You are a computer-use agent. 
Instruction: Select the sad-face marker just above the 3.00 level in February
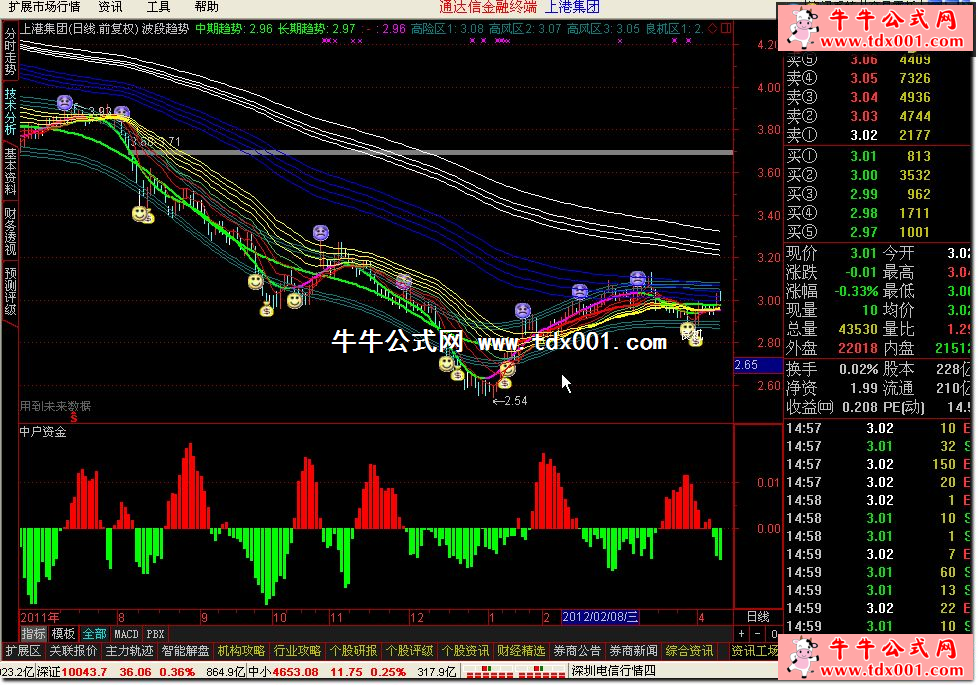tap(580, 290)
